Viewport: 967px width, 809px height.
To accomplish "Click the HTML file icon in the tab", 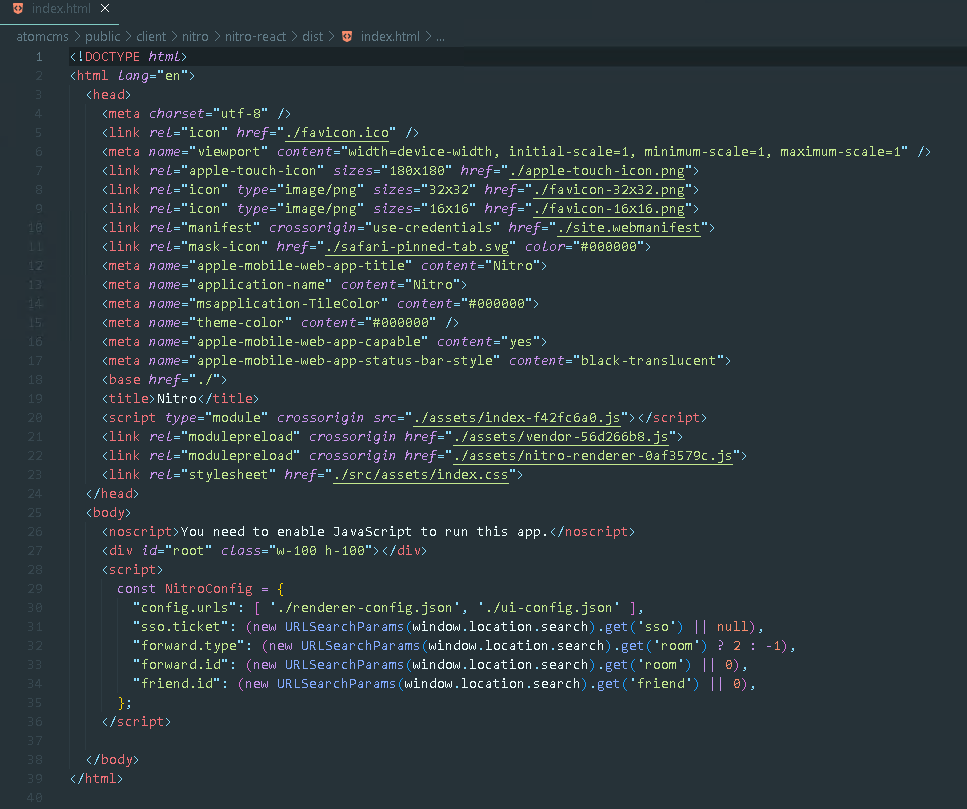I will click(x=18, y=9).
